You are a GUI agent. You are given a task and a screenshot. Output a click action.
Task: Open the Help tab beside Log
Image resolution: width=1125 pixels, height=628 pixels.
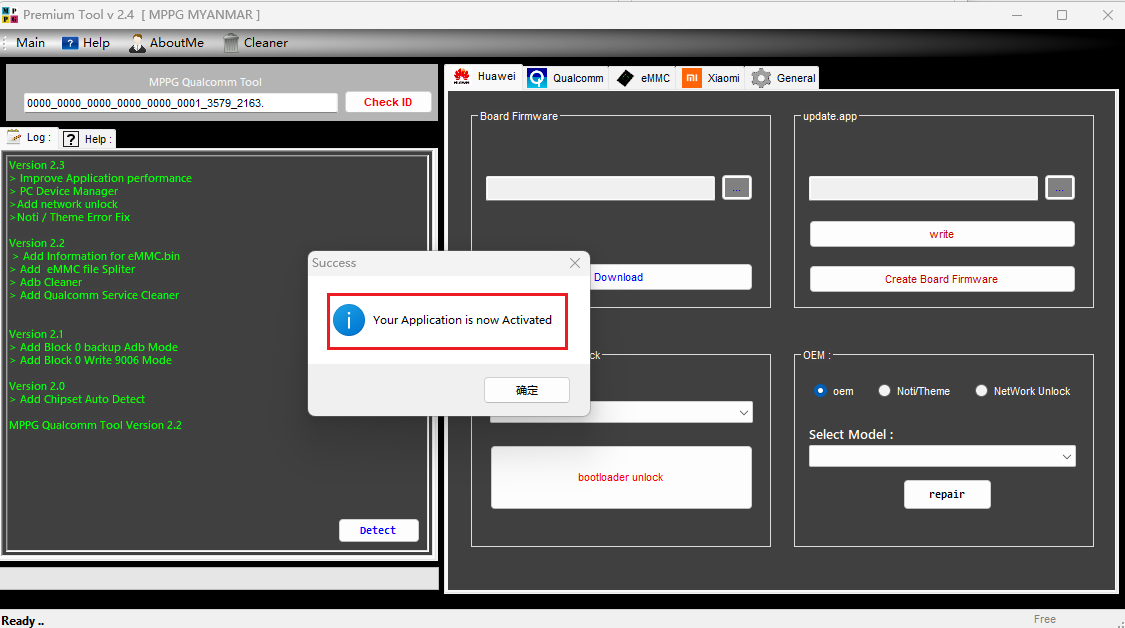point(88,139)
